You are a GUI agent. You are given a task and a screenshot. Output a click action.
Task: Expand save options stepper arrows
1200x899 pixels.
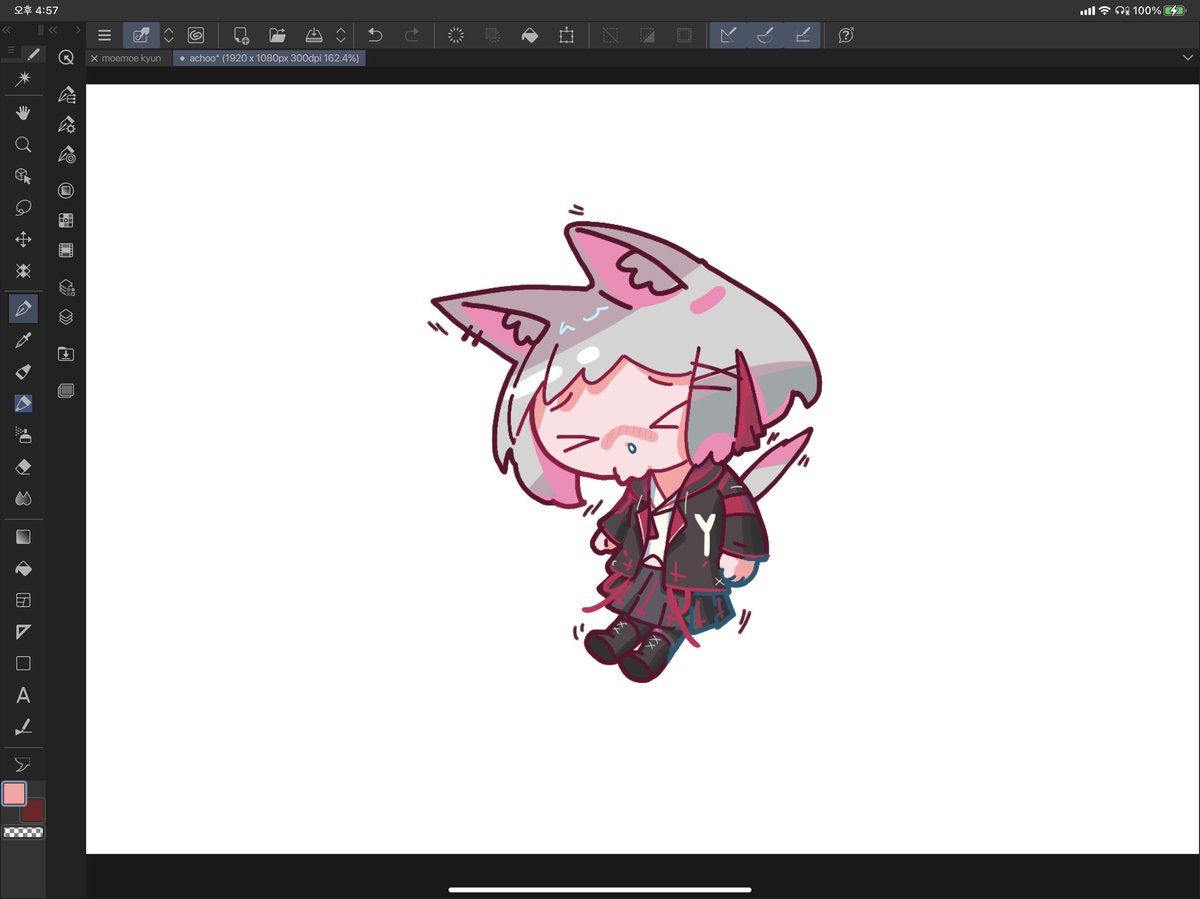pyautogui.click(x=341, y=35)
